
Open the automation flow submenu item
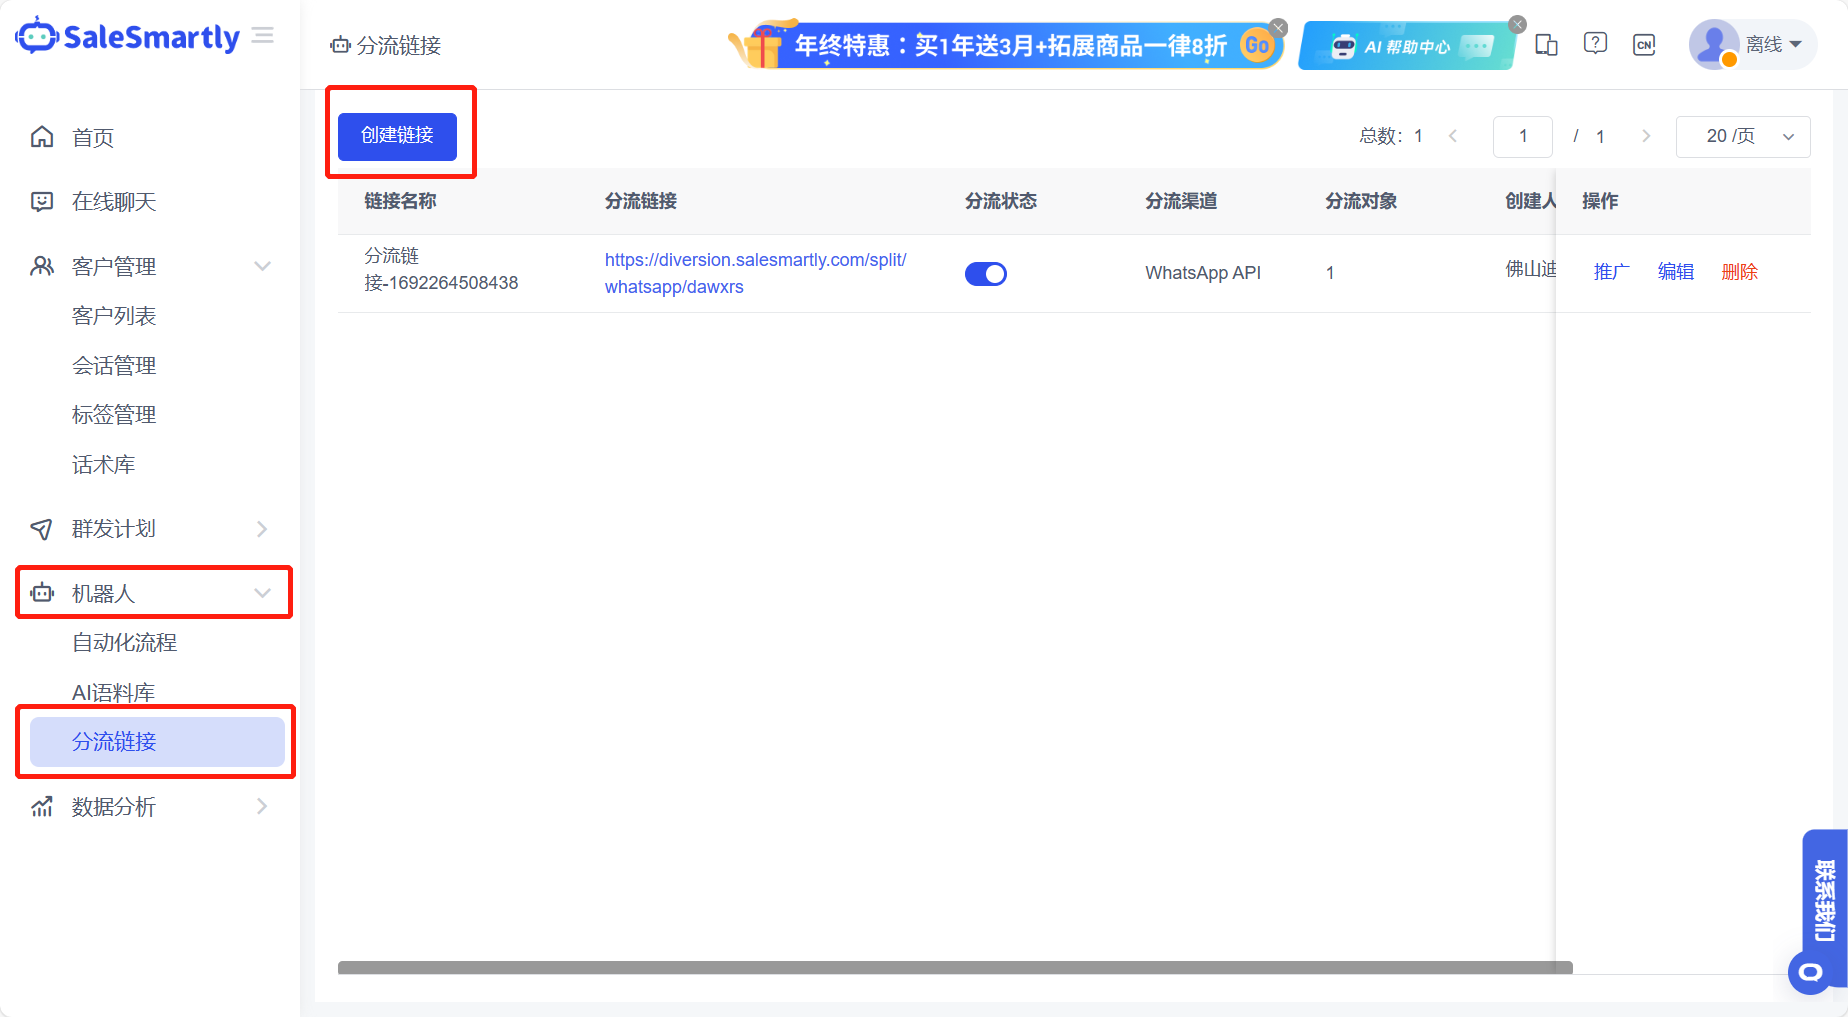(124, 643)
